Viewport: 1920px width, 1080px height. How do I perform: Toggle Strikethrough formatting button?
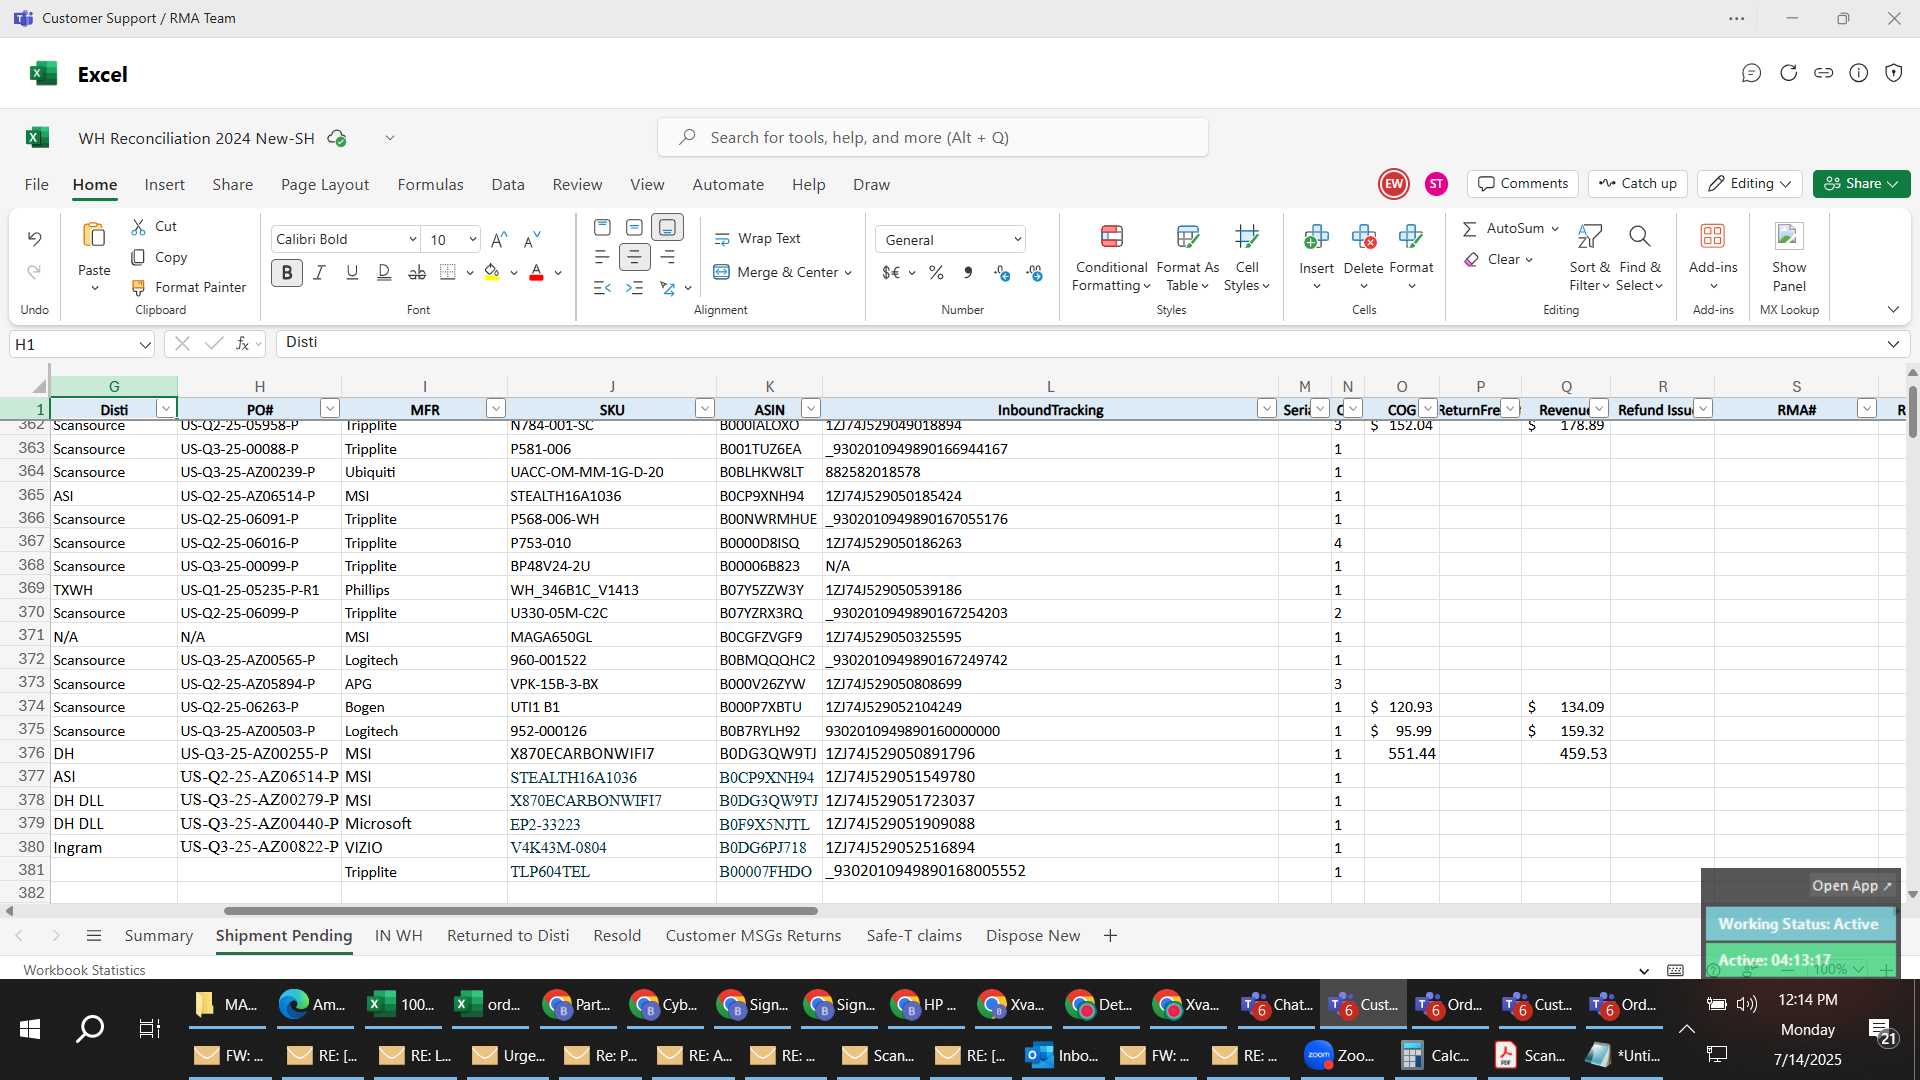coord(417,272)
